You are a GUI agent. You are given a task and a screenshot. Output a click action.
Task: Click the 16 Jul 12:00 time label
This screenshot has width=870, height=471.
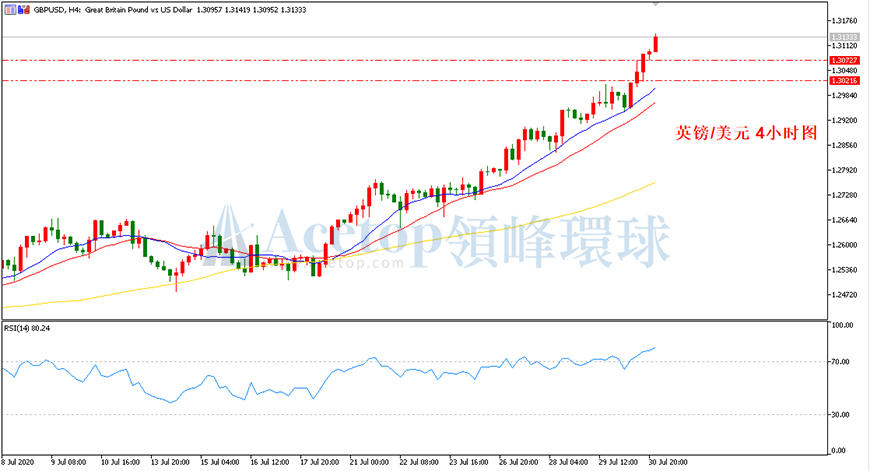pyautogui.click(x=270, y=462)
